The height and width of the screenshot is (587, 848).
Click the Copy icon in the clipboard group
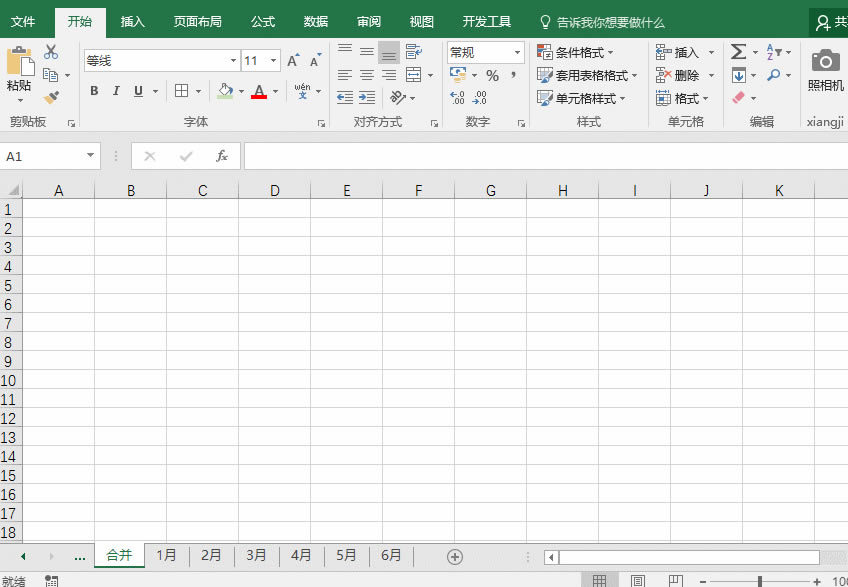pyautogui.click(x=50, y=75)
